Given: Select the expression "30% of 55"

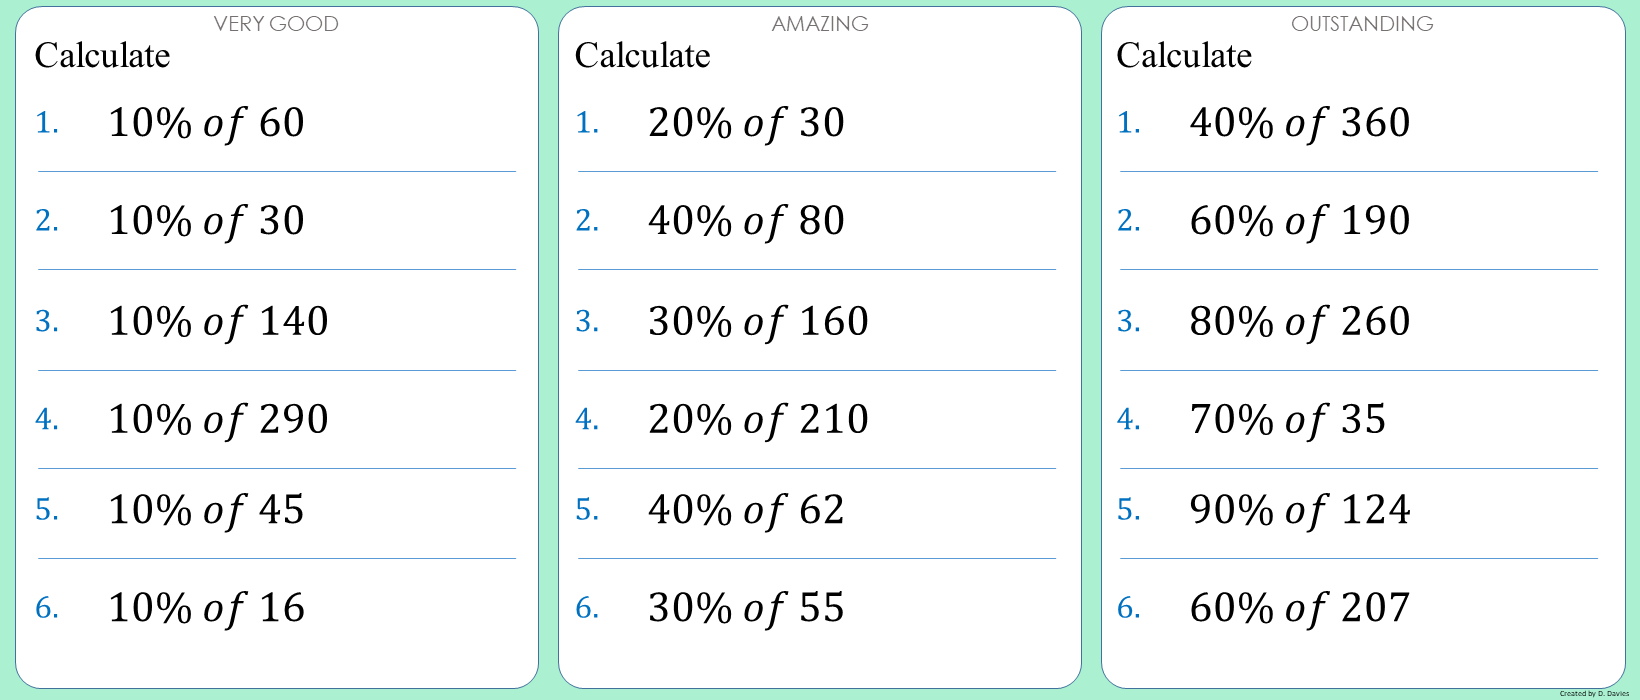Looking at the screenshot, I should click(x=746, y=608).
